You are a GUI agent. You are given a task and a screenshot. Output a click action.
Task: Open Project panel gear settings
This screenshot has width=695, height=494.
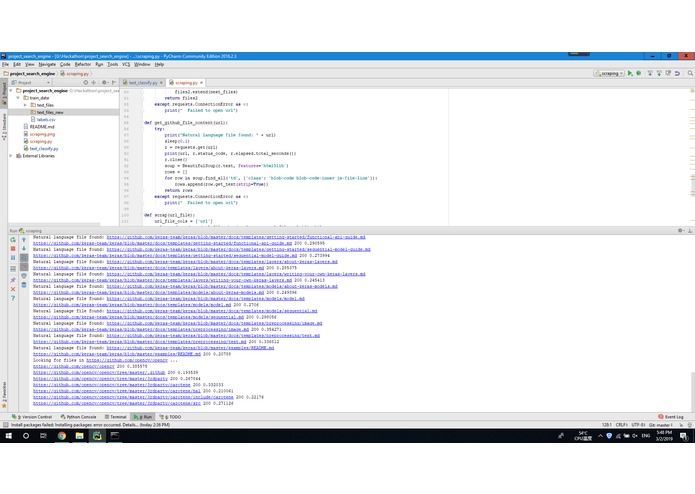tap(105, 82)
